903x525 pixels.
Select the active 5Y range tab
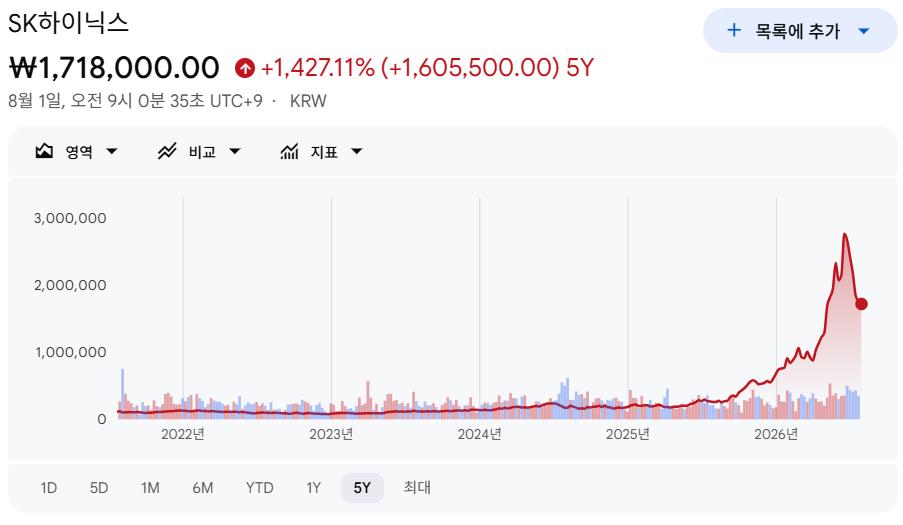point(362,488)
